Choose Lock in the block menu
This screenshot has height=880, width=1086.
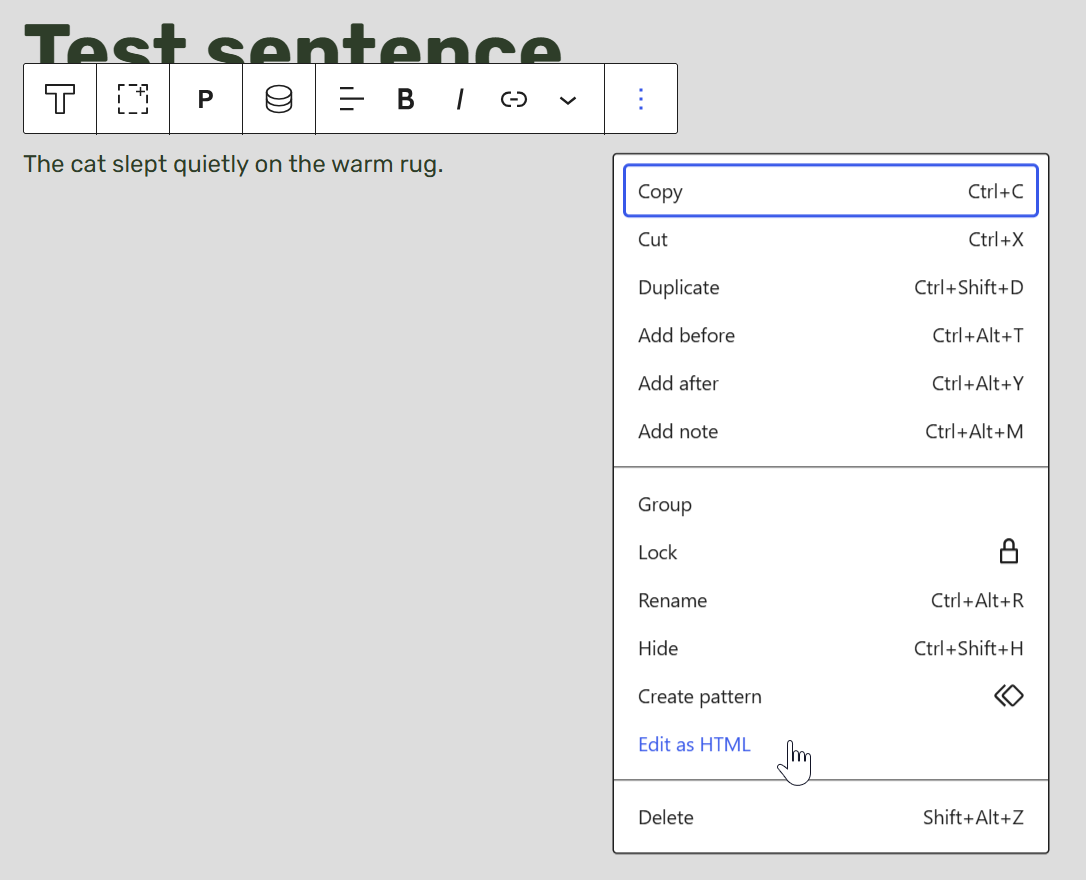point(831,553)
